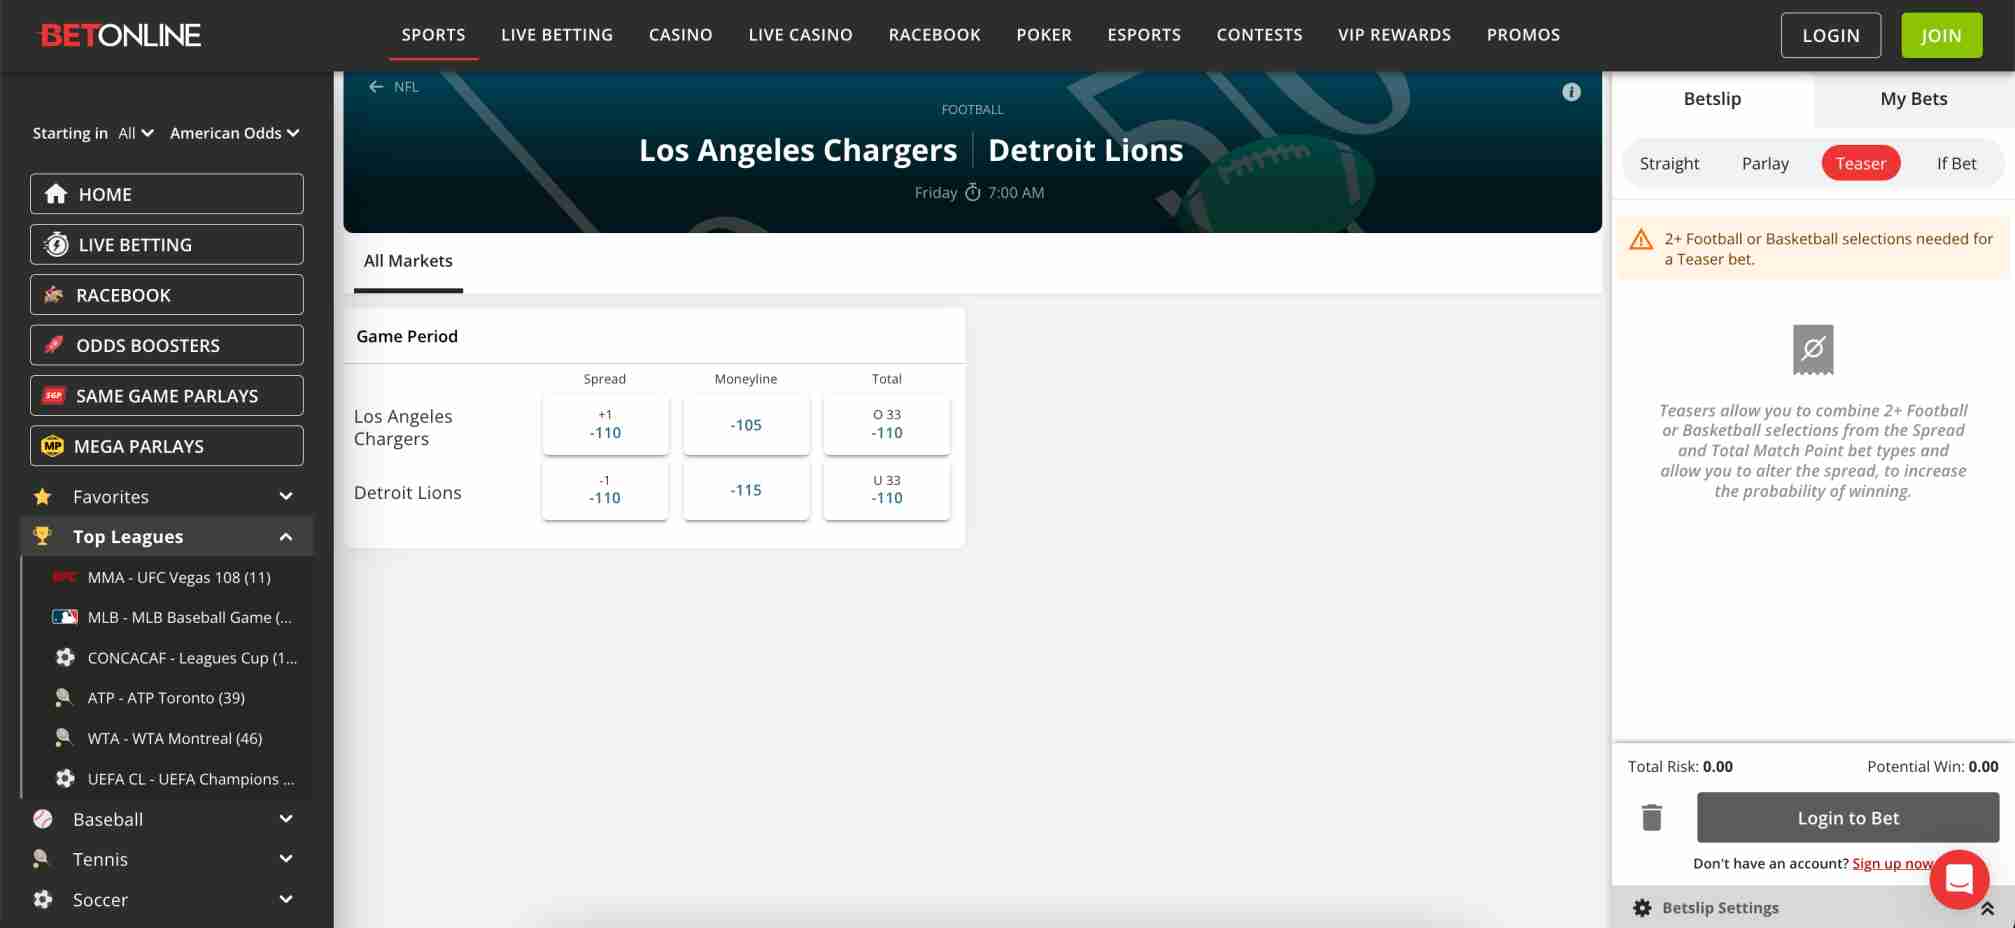This screenshot has height=928, width=2015.
Task: Click the trash icon to clear the betslip
Action: [x=1651, y=817]
